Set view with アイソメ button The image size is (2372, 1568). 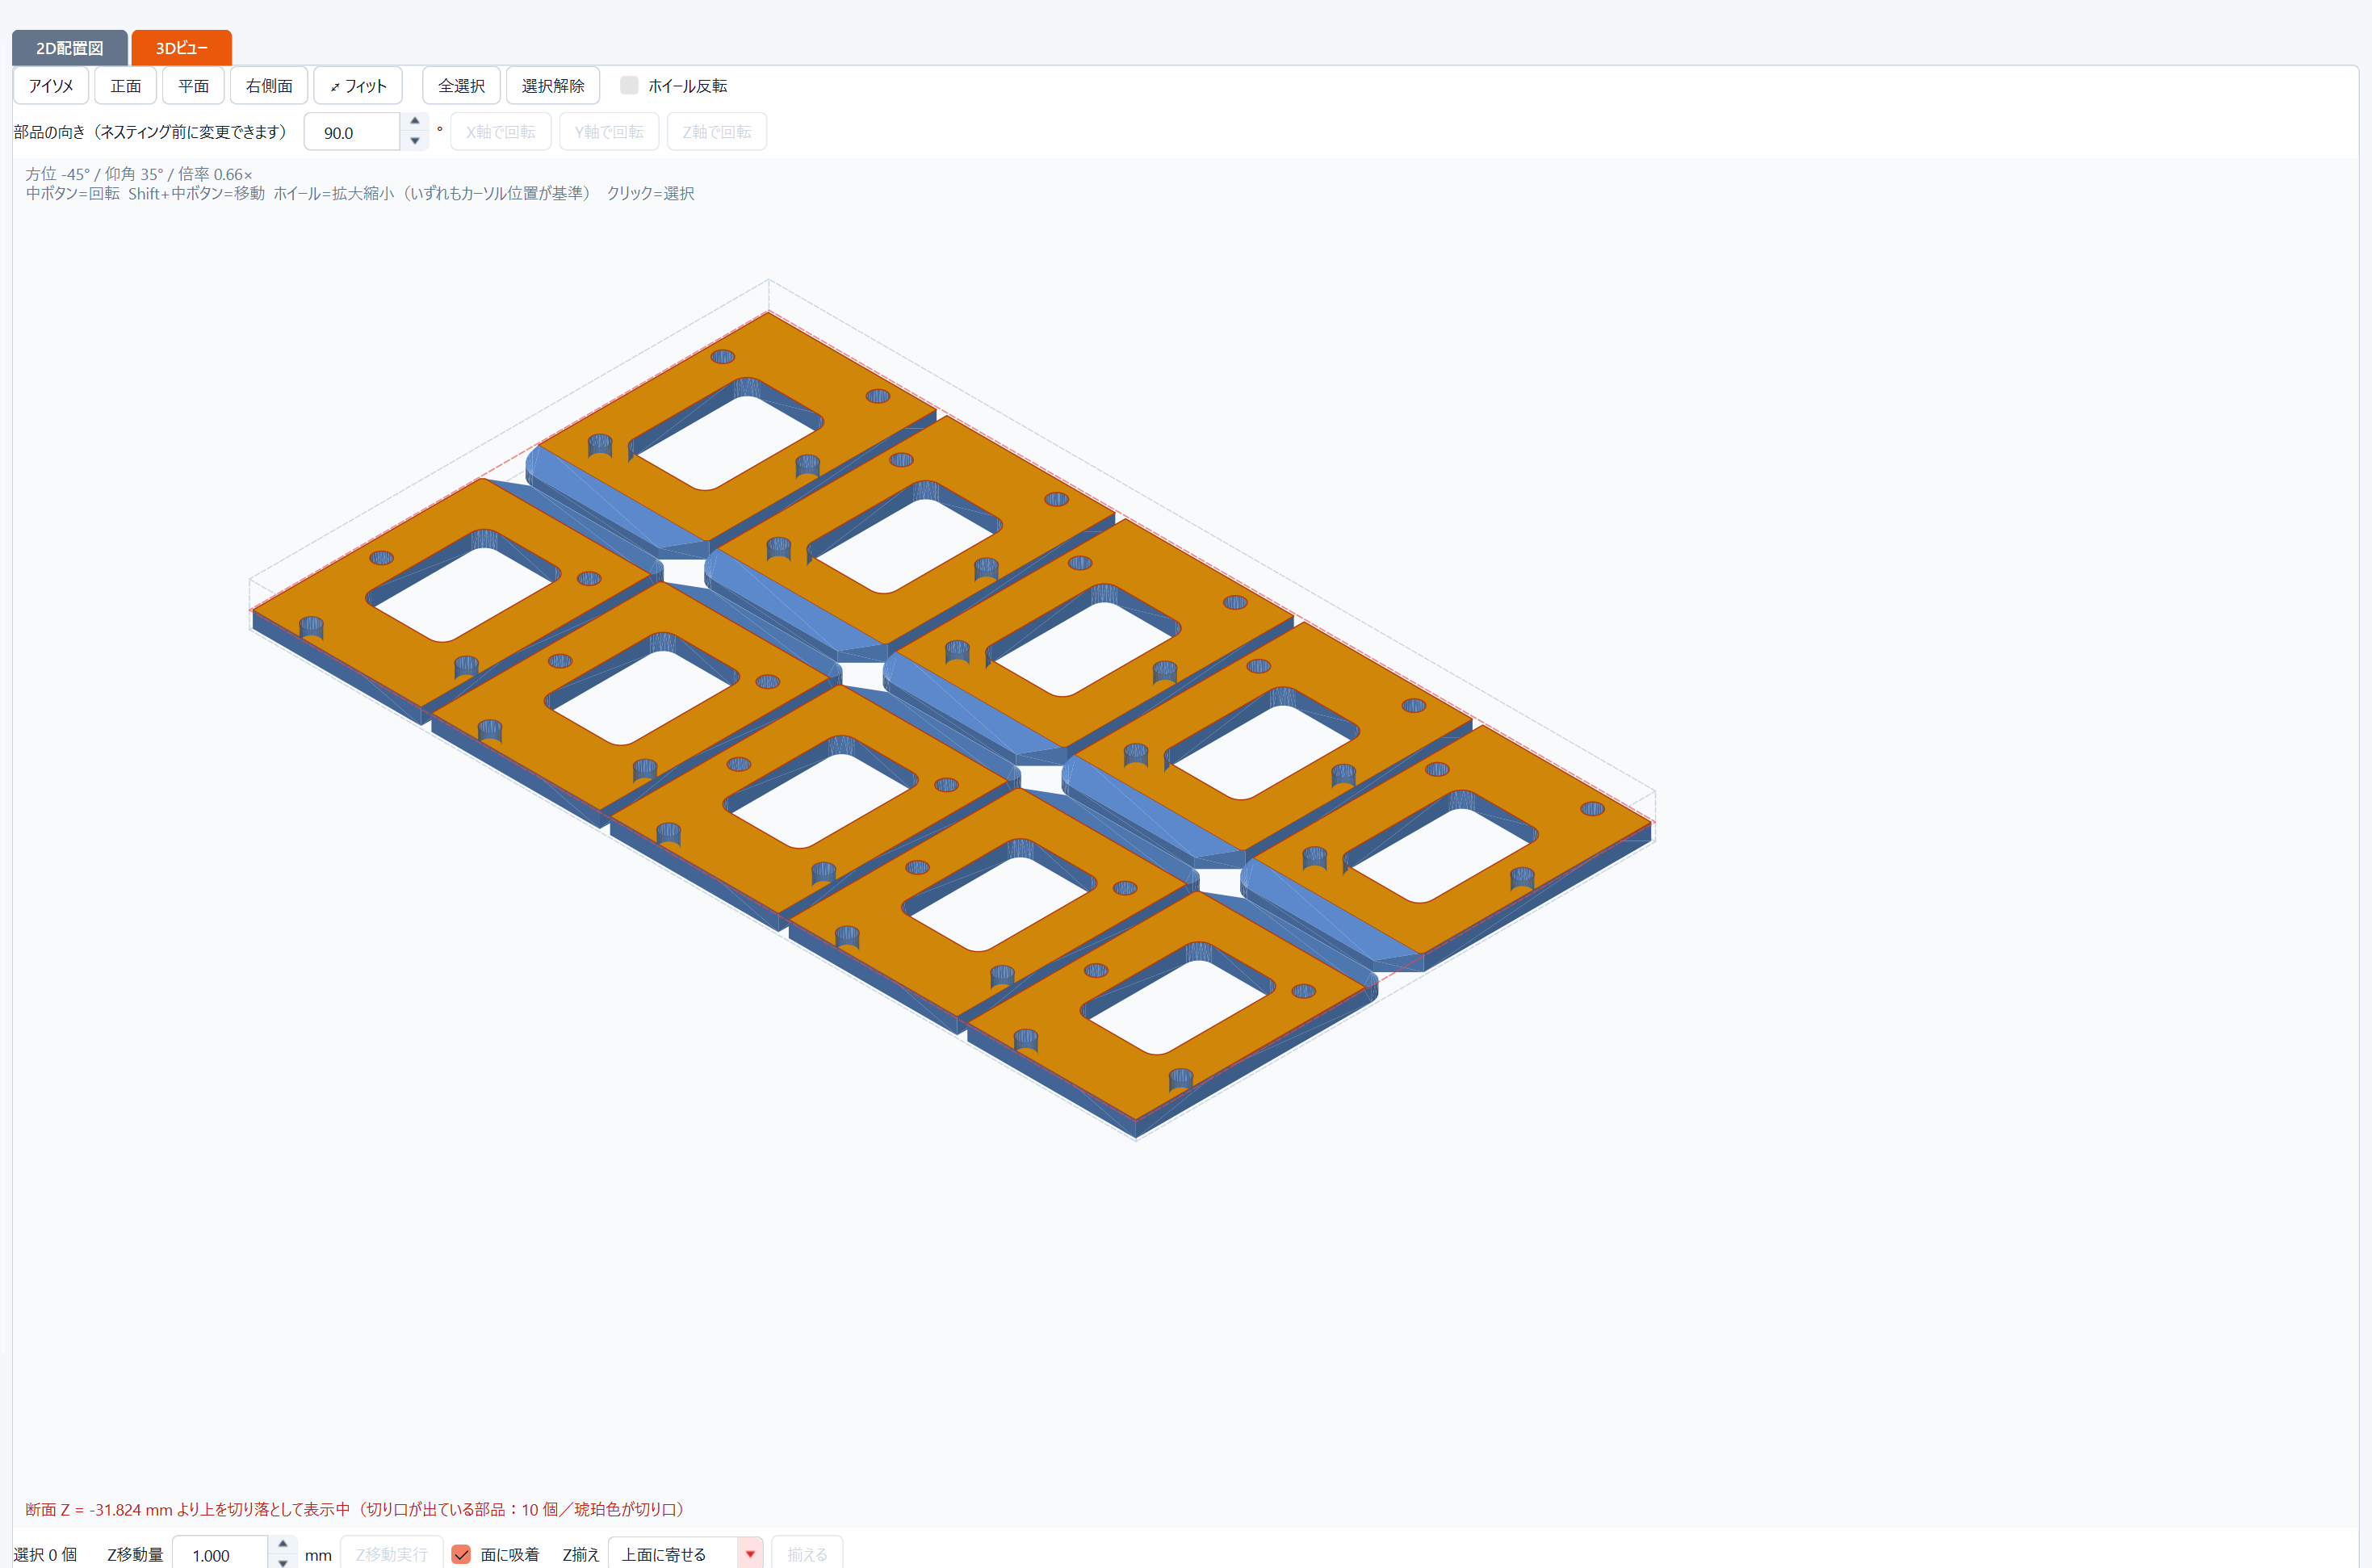pyautogui.click(x=51, y=86)
